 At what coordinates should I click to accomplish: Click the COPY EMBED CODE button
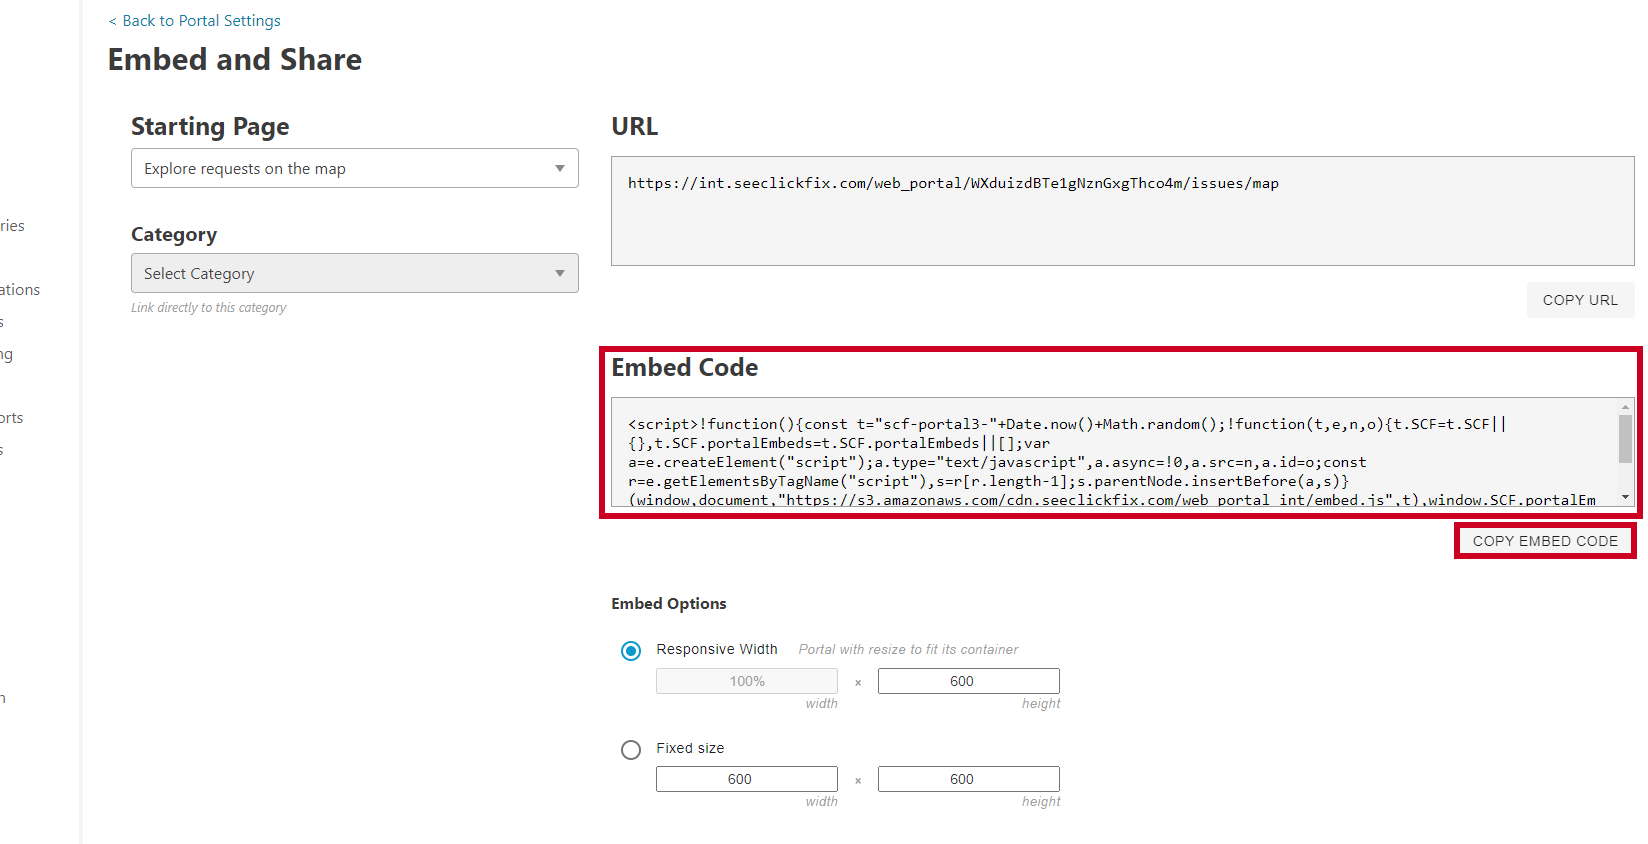pos(1545,541)
